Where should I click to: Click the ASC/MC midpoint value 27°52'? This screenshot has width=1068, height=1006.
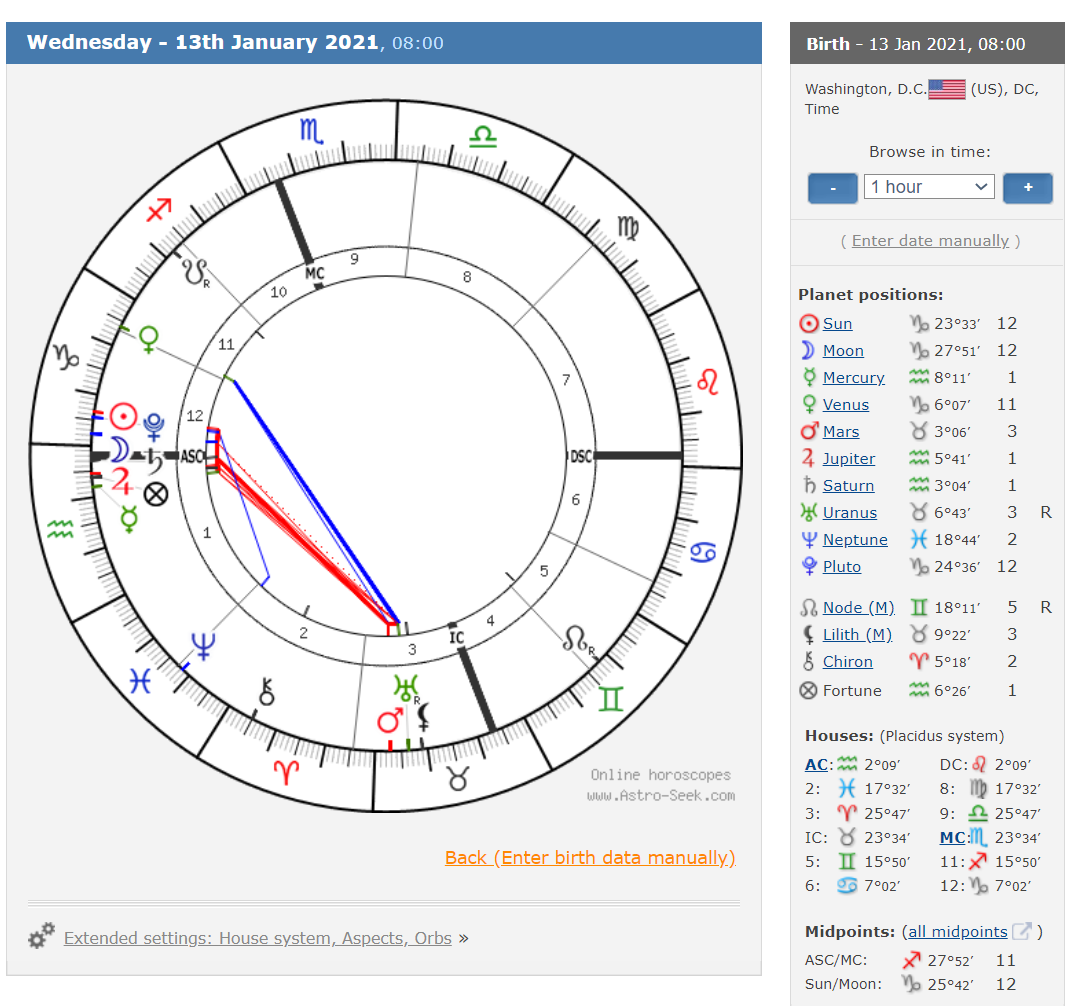(x=951, y=960)
